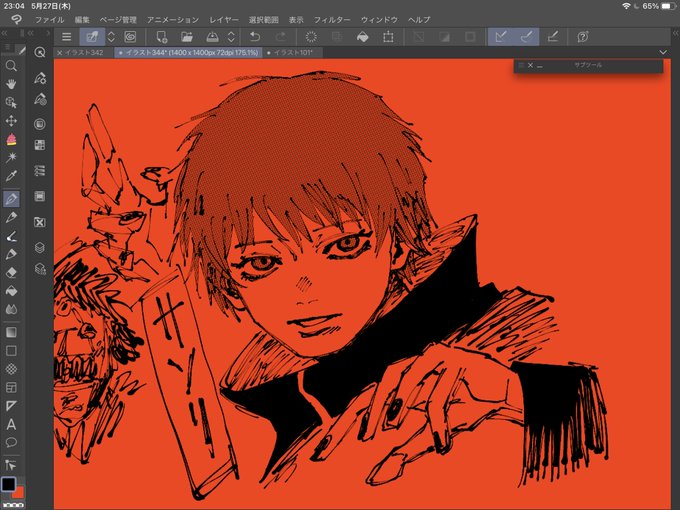Select the Brush tool
Image resolution: width=680 pixels, height=510 pixels.
click(x=11, y=236)
